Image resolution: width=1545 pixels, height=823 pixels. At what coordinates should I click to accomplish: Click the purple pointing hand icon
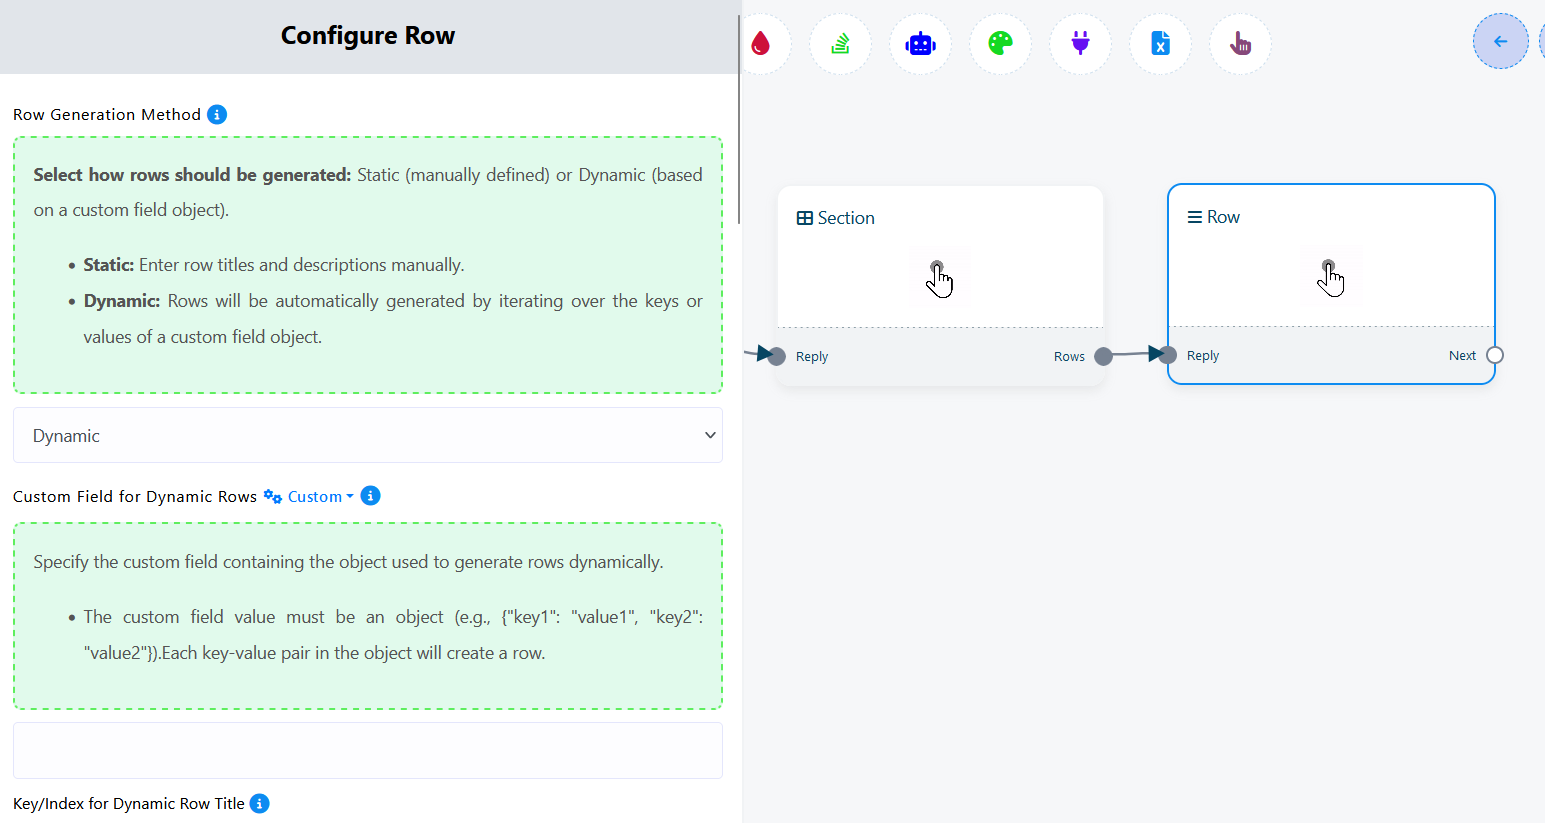[1240, 43]
